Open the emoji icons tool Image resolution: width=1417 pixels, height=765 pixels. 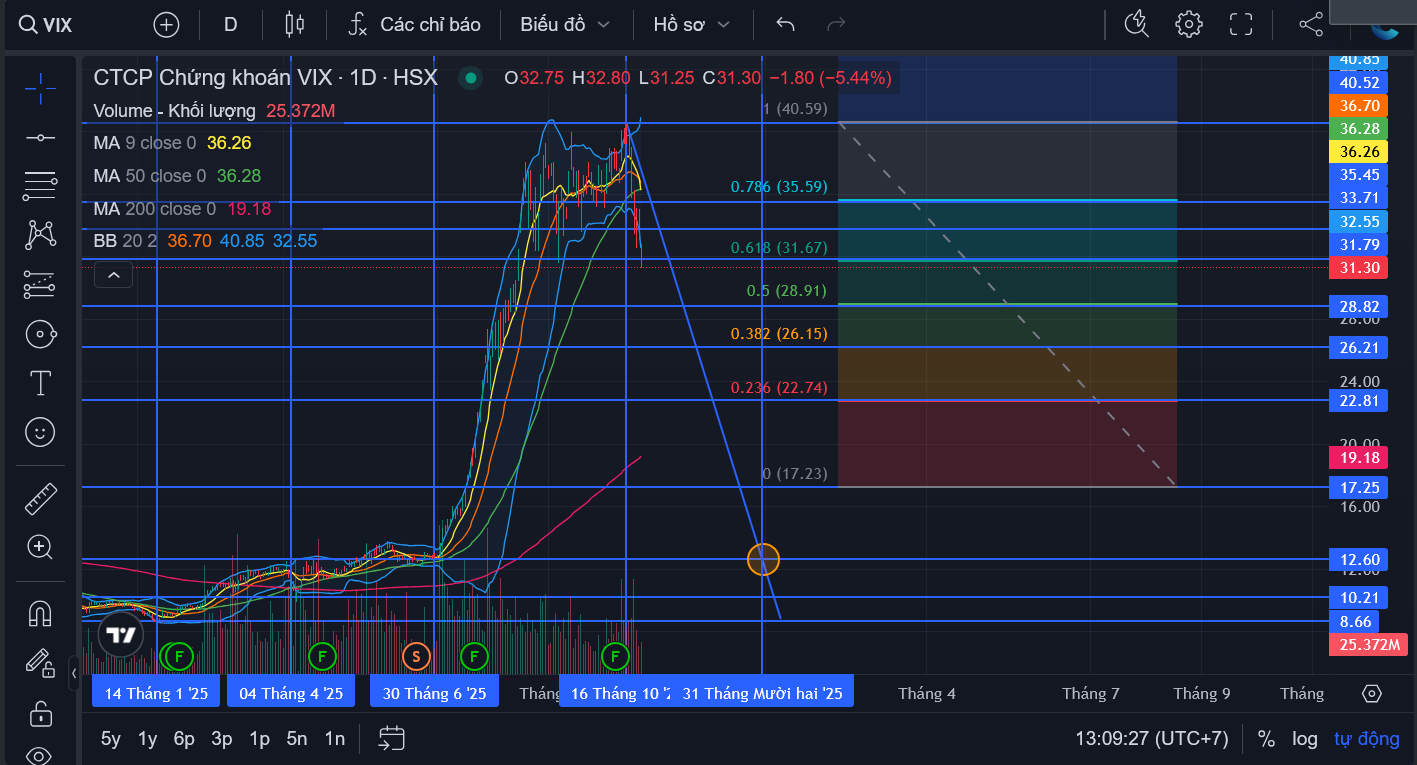[40, 432]
